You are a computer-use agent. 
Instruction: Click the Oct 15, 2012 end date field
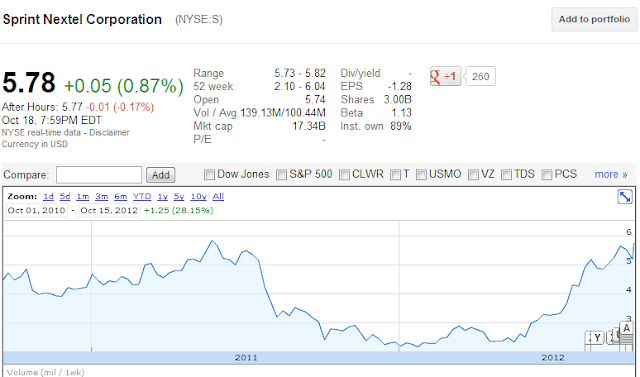coord(109,211)
